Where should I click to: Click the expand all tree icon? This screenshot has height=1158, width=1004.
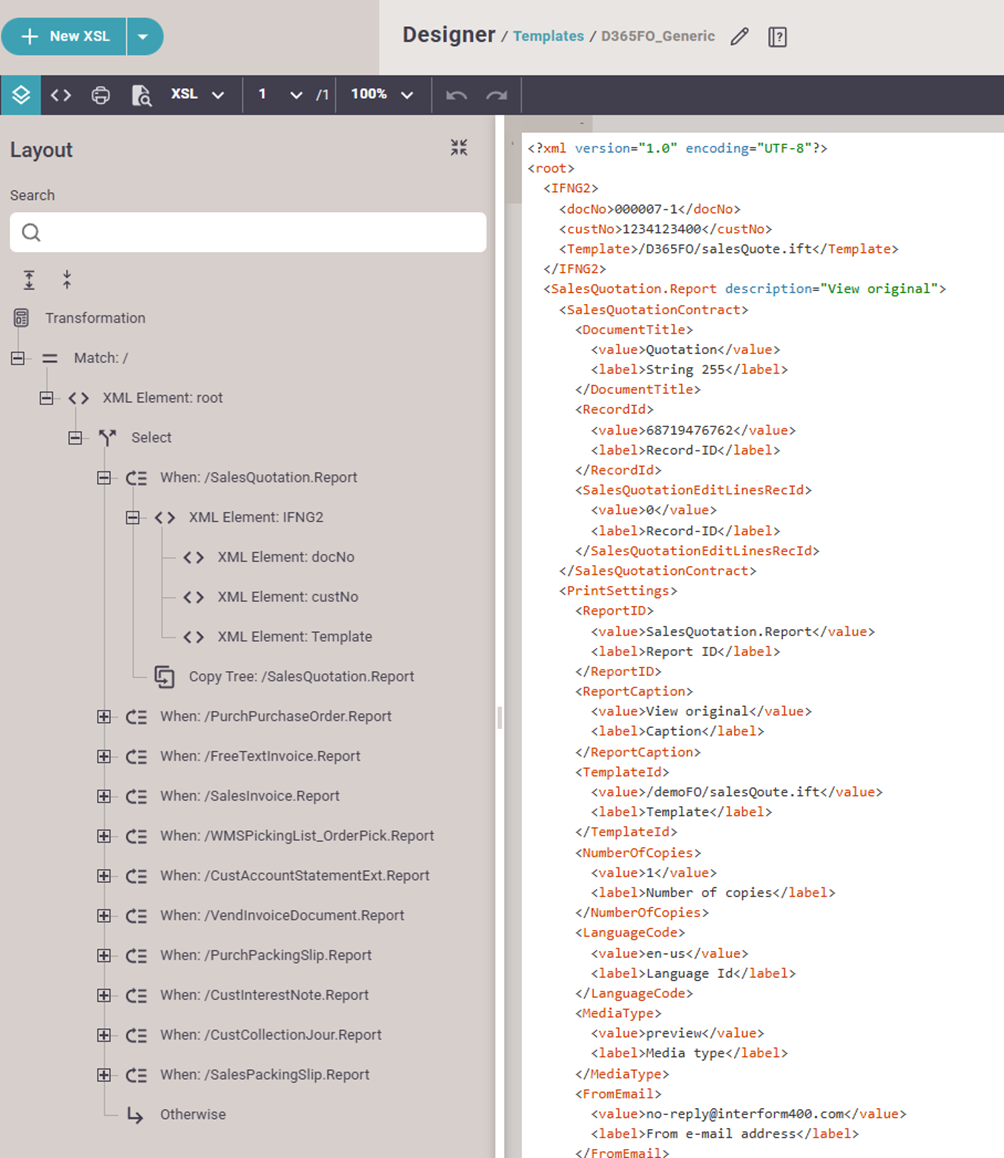click(30, 280)
